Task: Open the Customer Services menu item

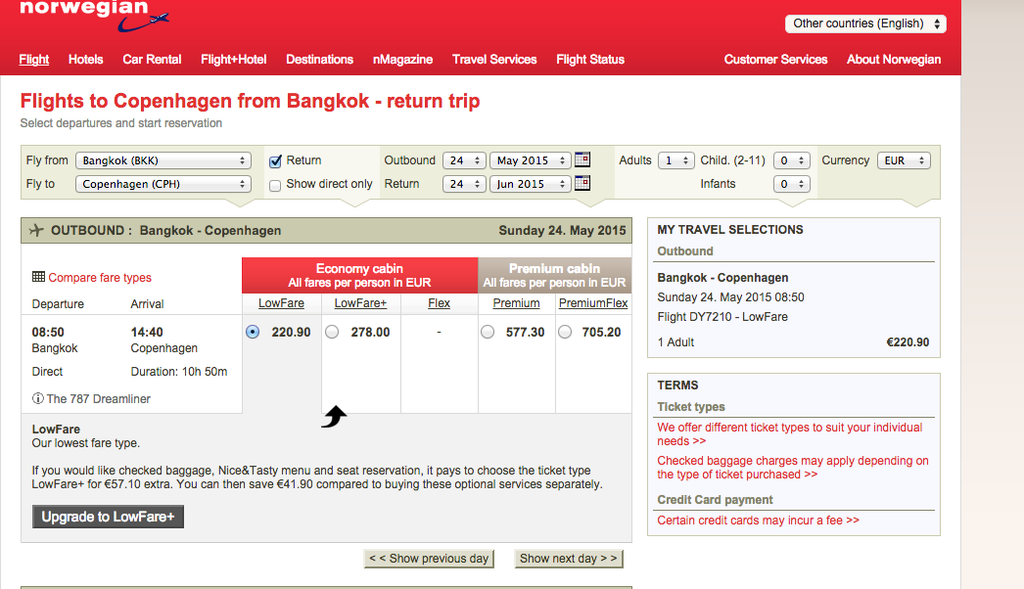Action: (x=775, y=59)
